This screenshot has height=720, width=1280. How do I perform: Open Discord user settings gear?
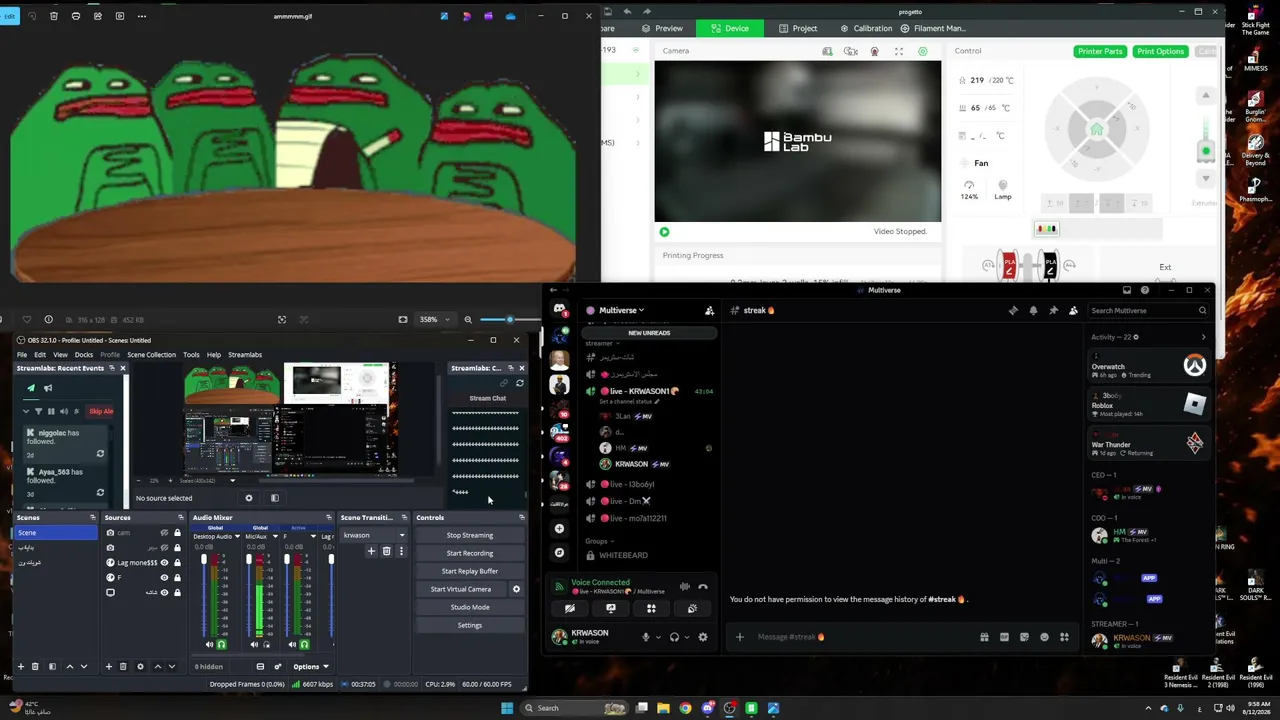tap(703, 637)
